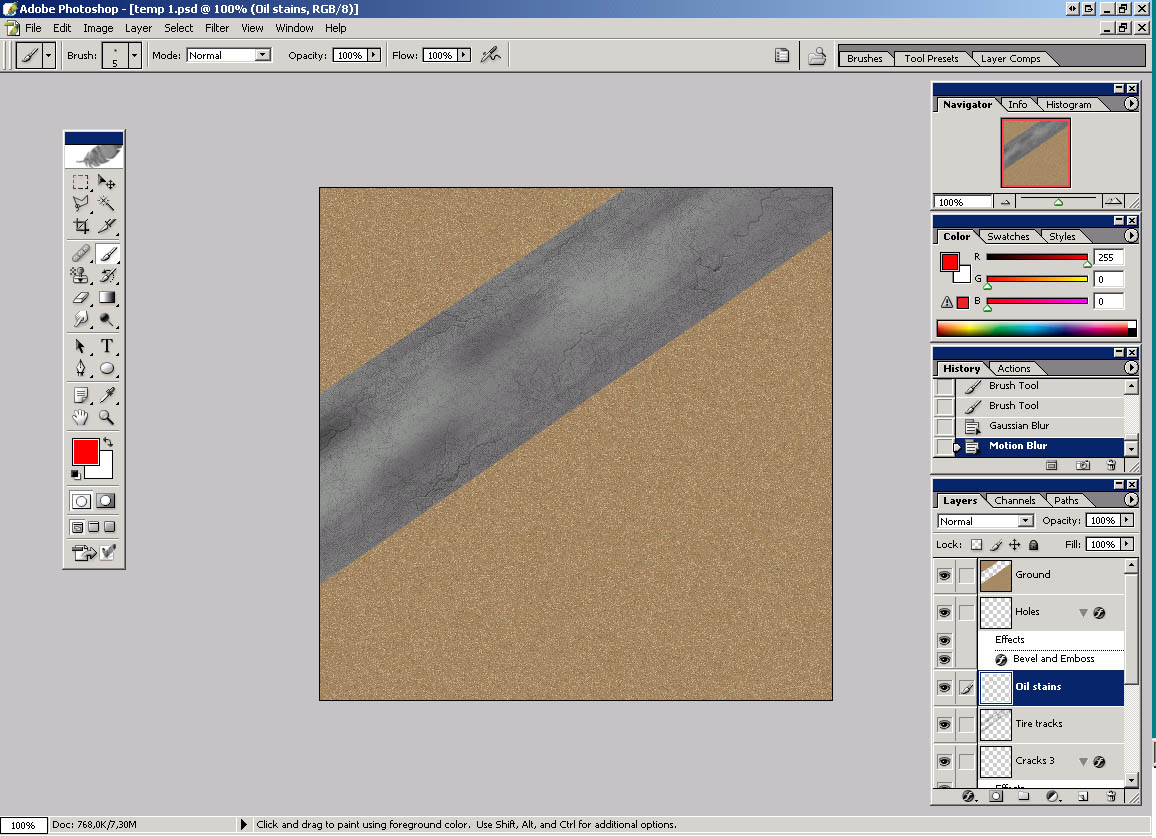Toggle visibility of Tire tracks layer
This screenshot has width=1156, height=838.
tap(943, 724)
